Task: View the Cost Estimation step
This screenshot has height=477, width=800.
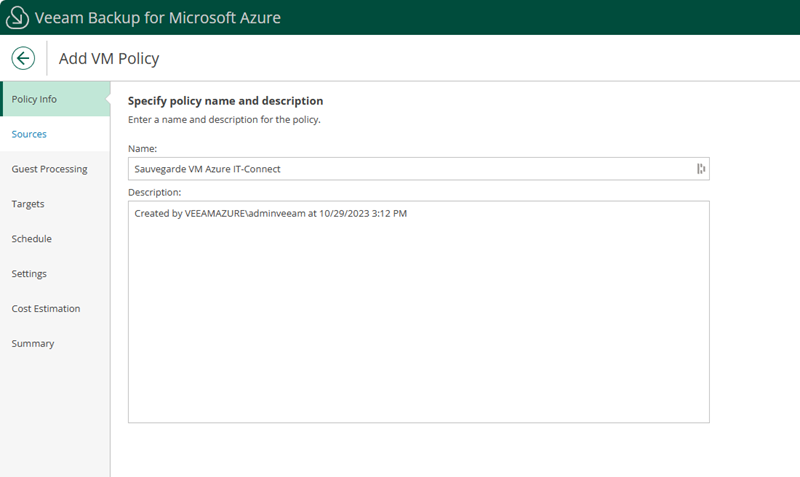Action: [46, 309]
